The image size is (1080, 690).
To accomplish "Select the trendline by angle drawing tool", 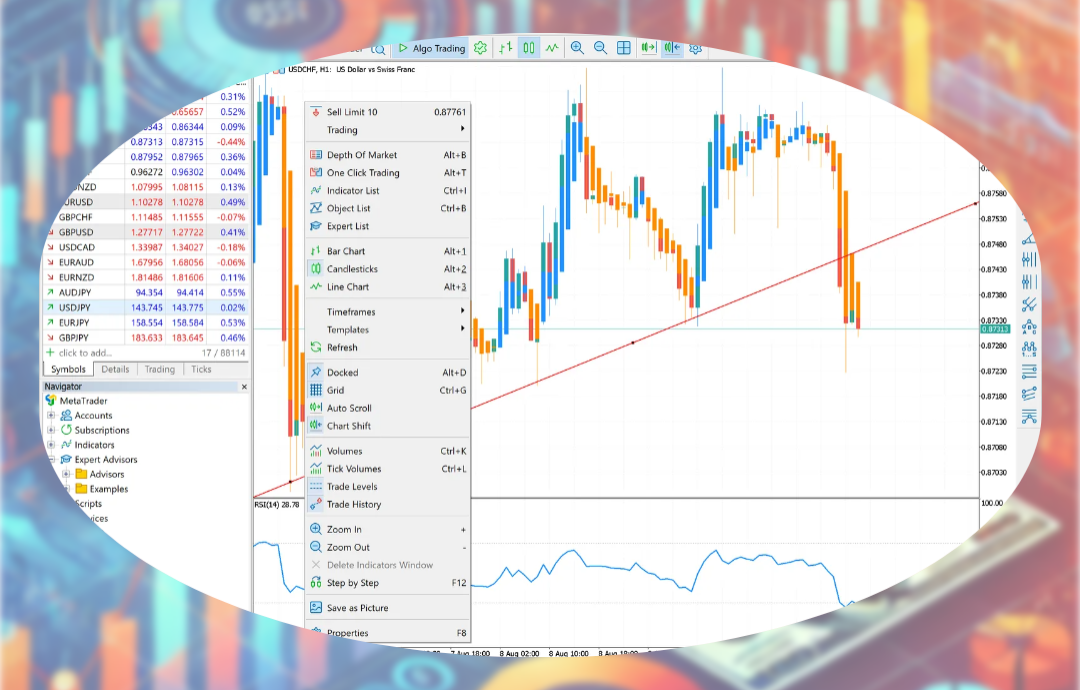I will [x=1028, y=238].
